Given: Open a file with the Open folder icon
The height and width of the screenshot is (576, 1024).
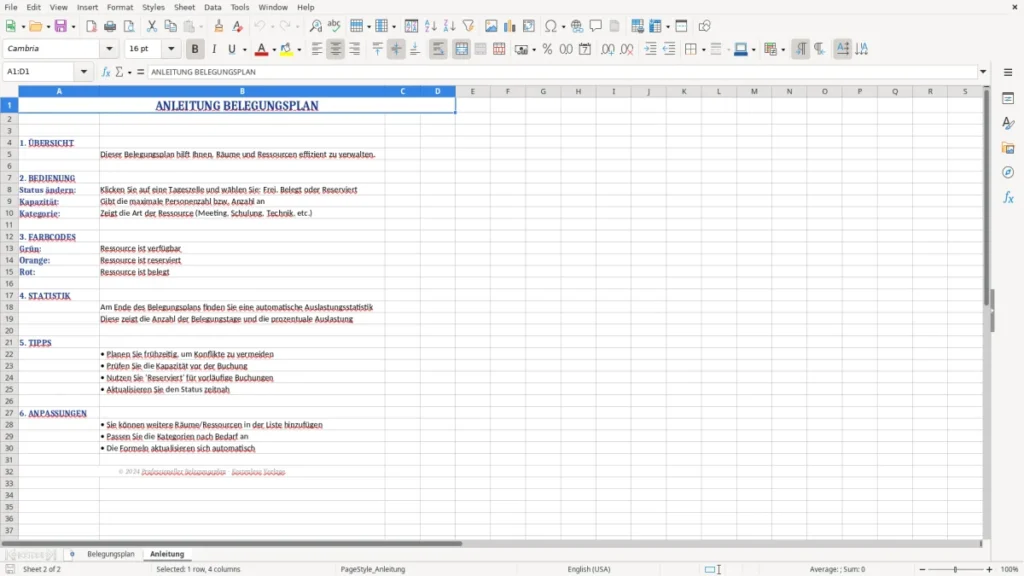Looking at the screenshot, I should coord(35,26).
